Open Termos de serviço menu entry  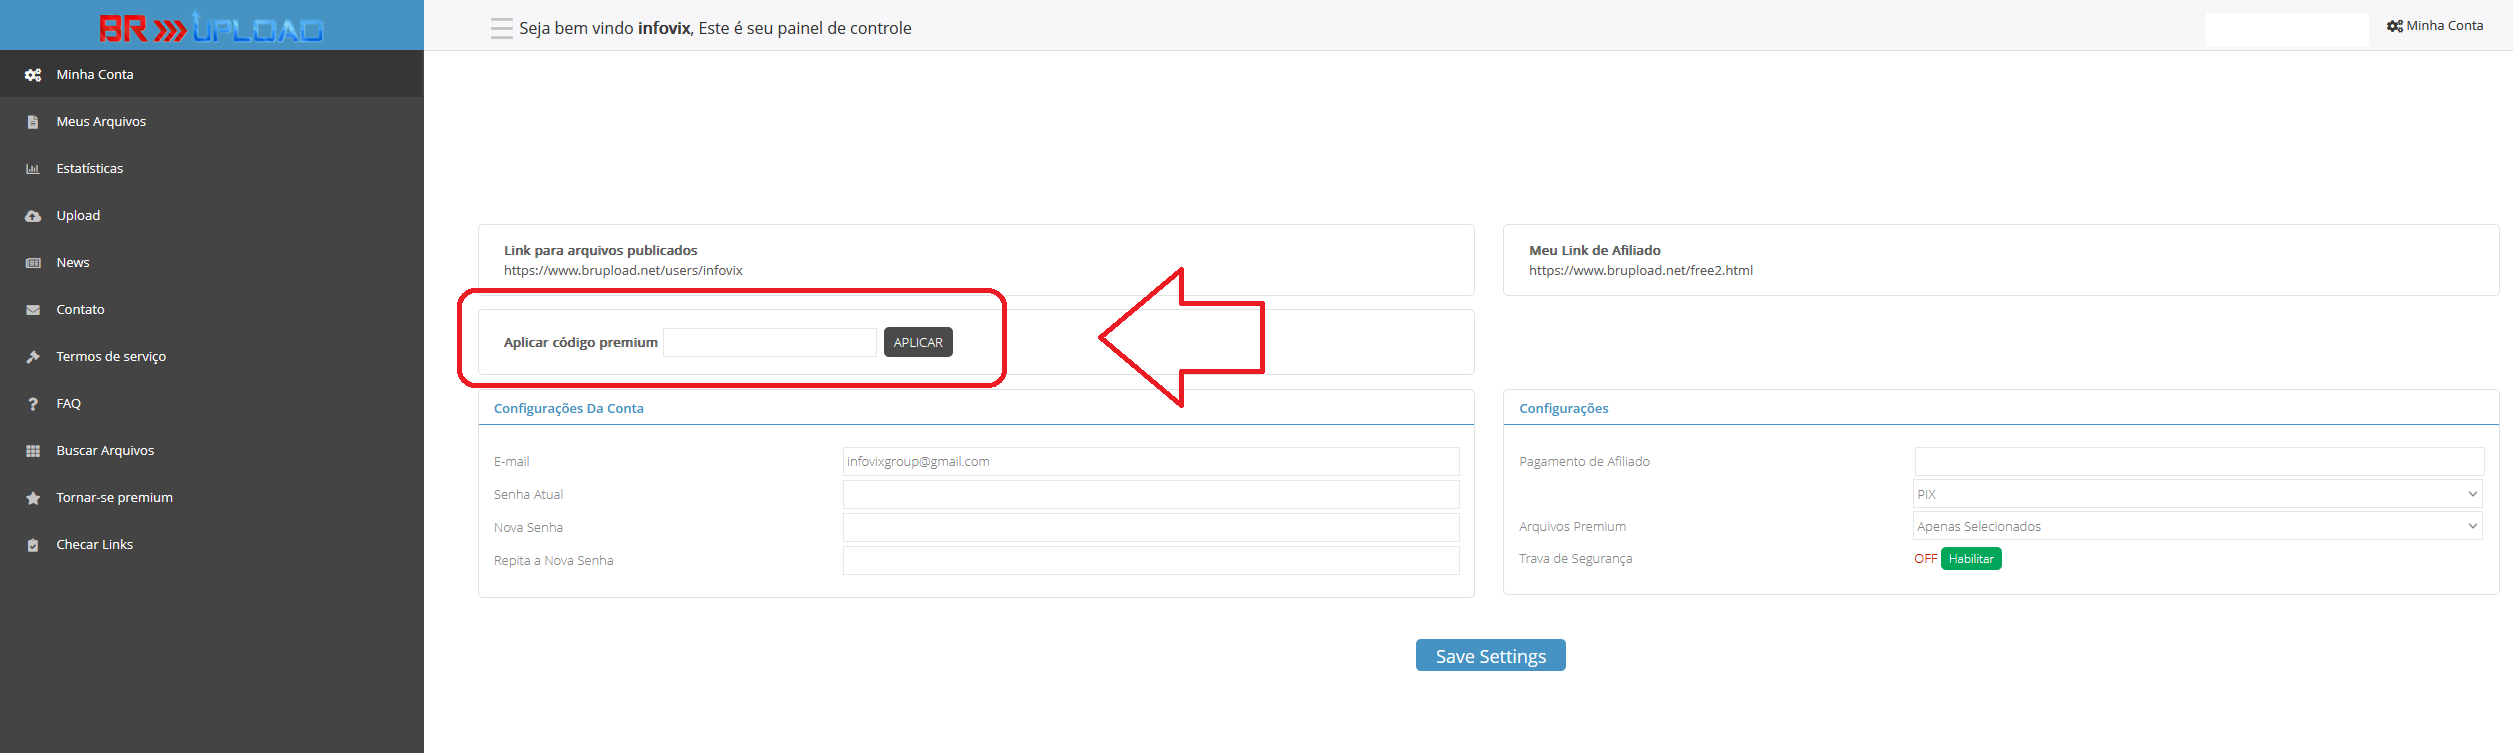tap(111, 357)
